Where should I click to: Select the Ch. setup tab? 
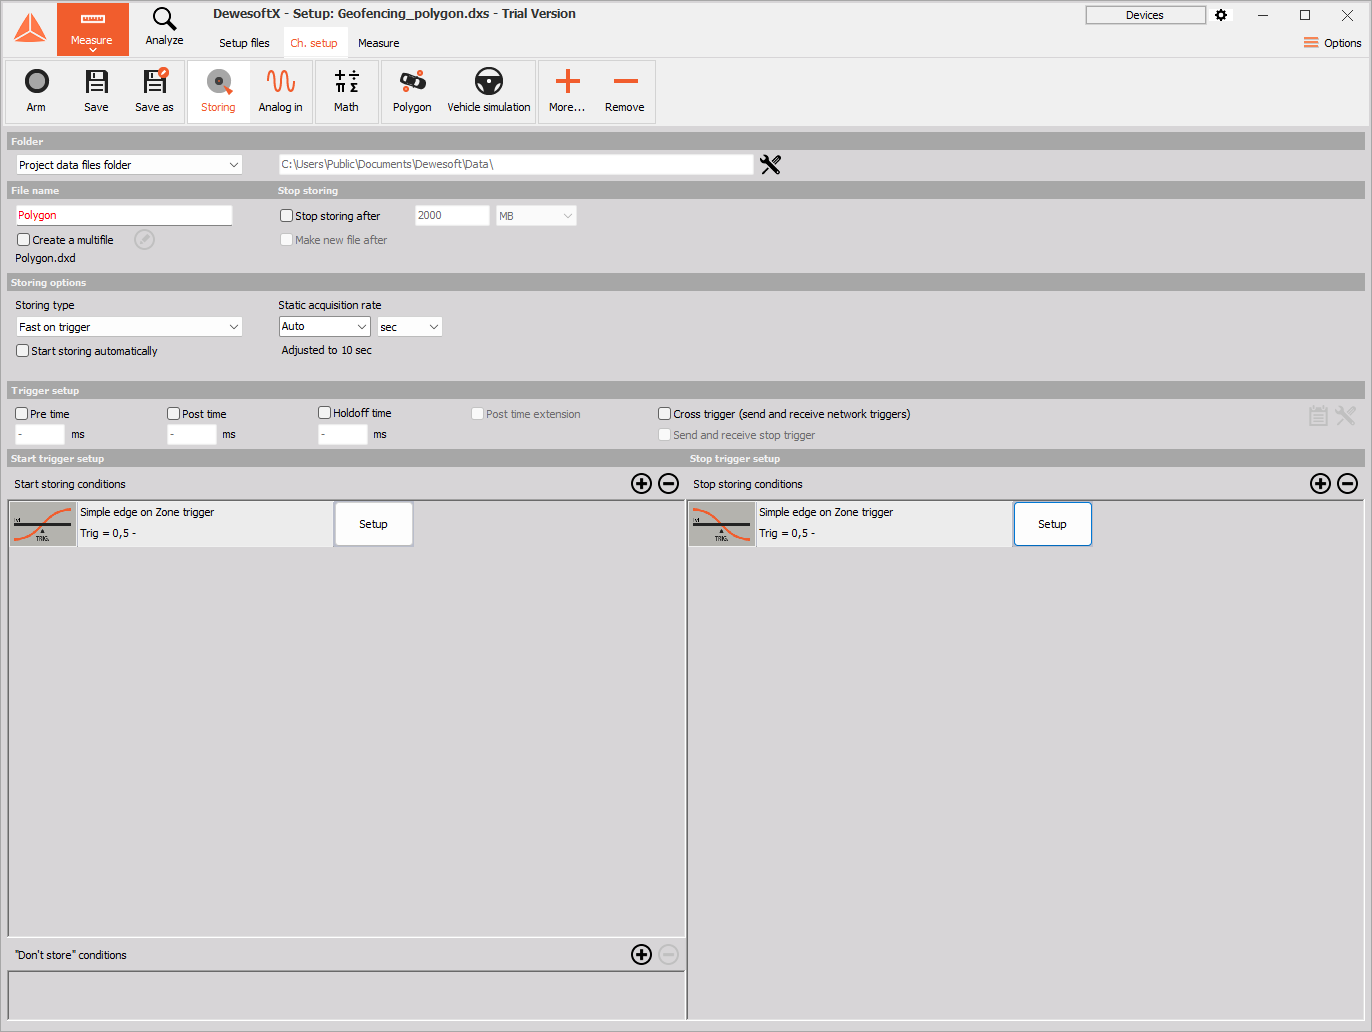click(314, 43)
